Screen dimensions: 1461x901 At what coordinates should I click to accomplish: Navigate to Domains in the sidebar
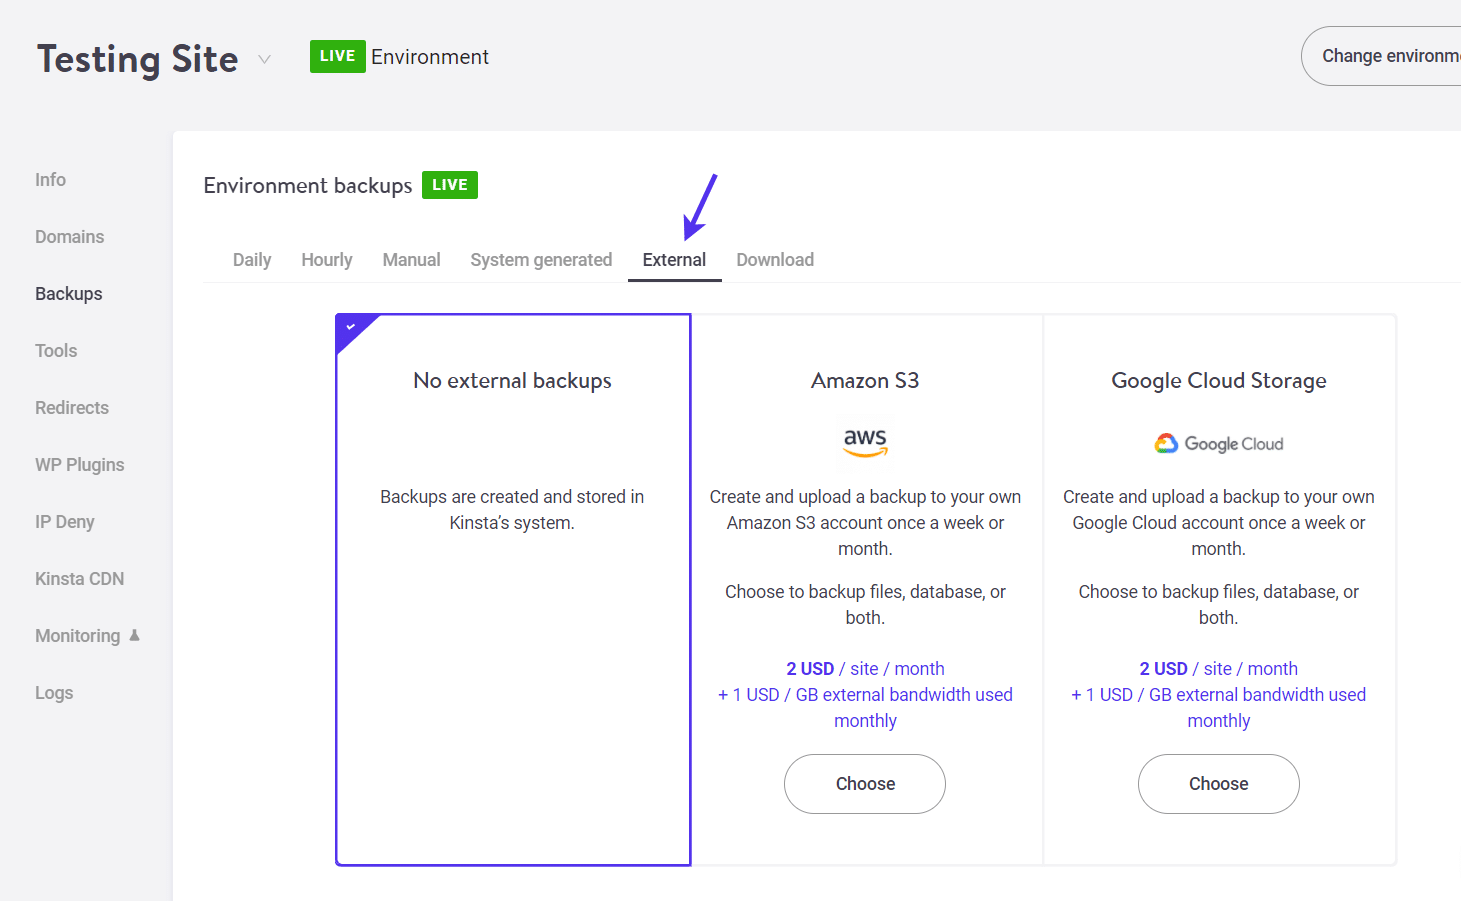(x=69, y=236)
